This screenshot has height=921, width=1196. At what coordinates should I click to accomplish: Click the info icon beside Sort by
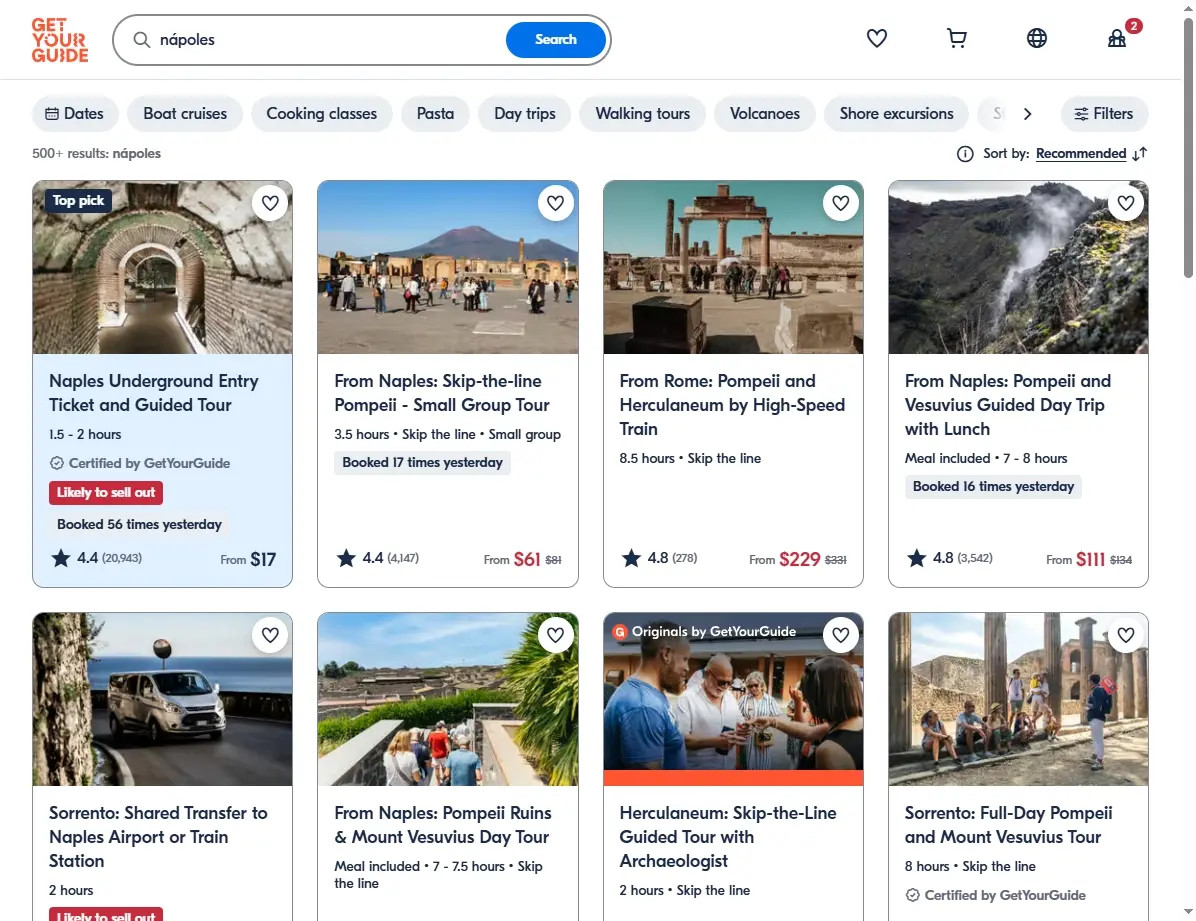pyautogui.click(x=965, y=154)
